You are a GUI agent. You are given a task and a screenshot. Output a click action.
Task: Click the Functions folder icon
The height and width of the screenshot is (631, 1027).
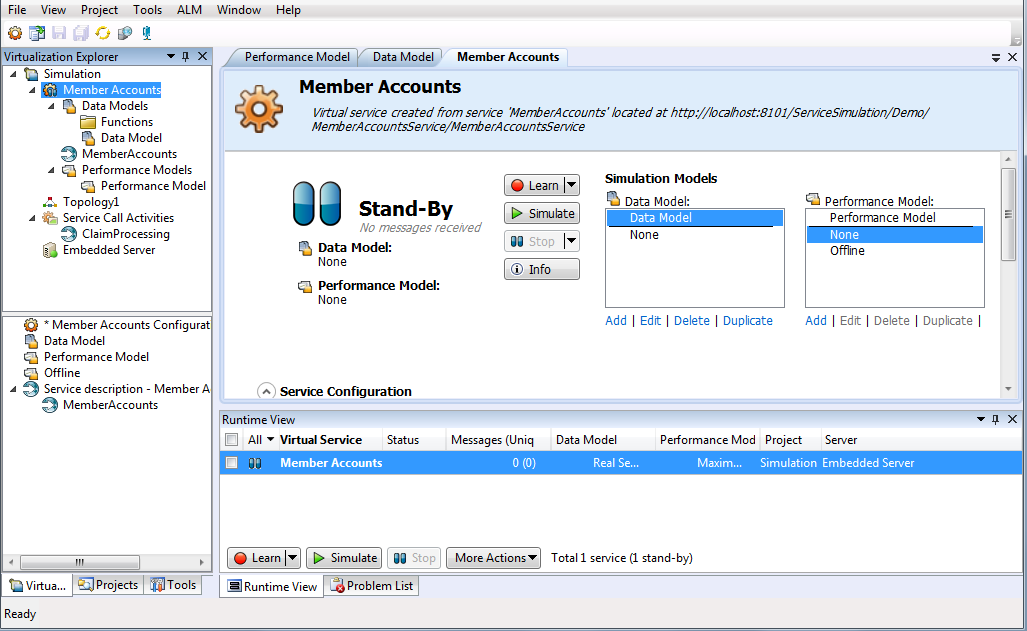pos(88,122)
